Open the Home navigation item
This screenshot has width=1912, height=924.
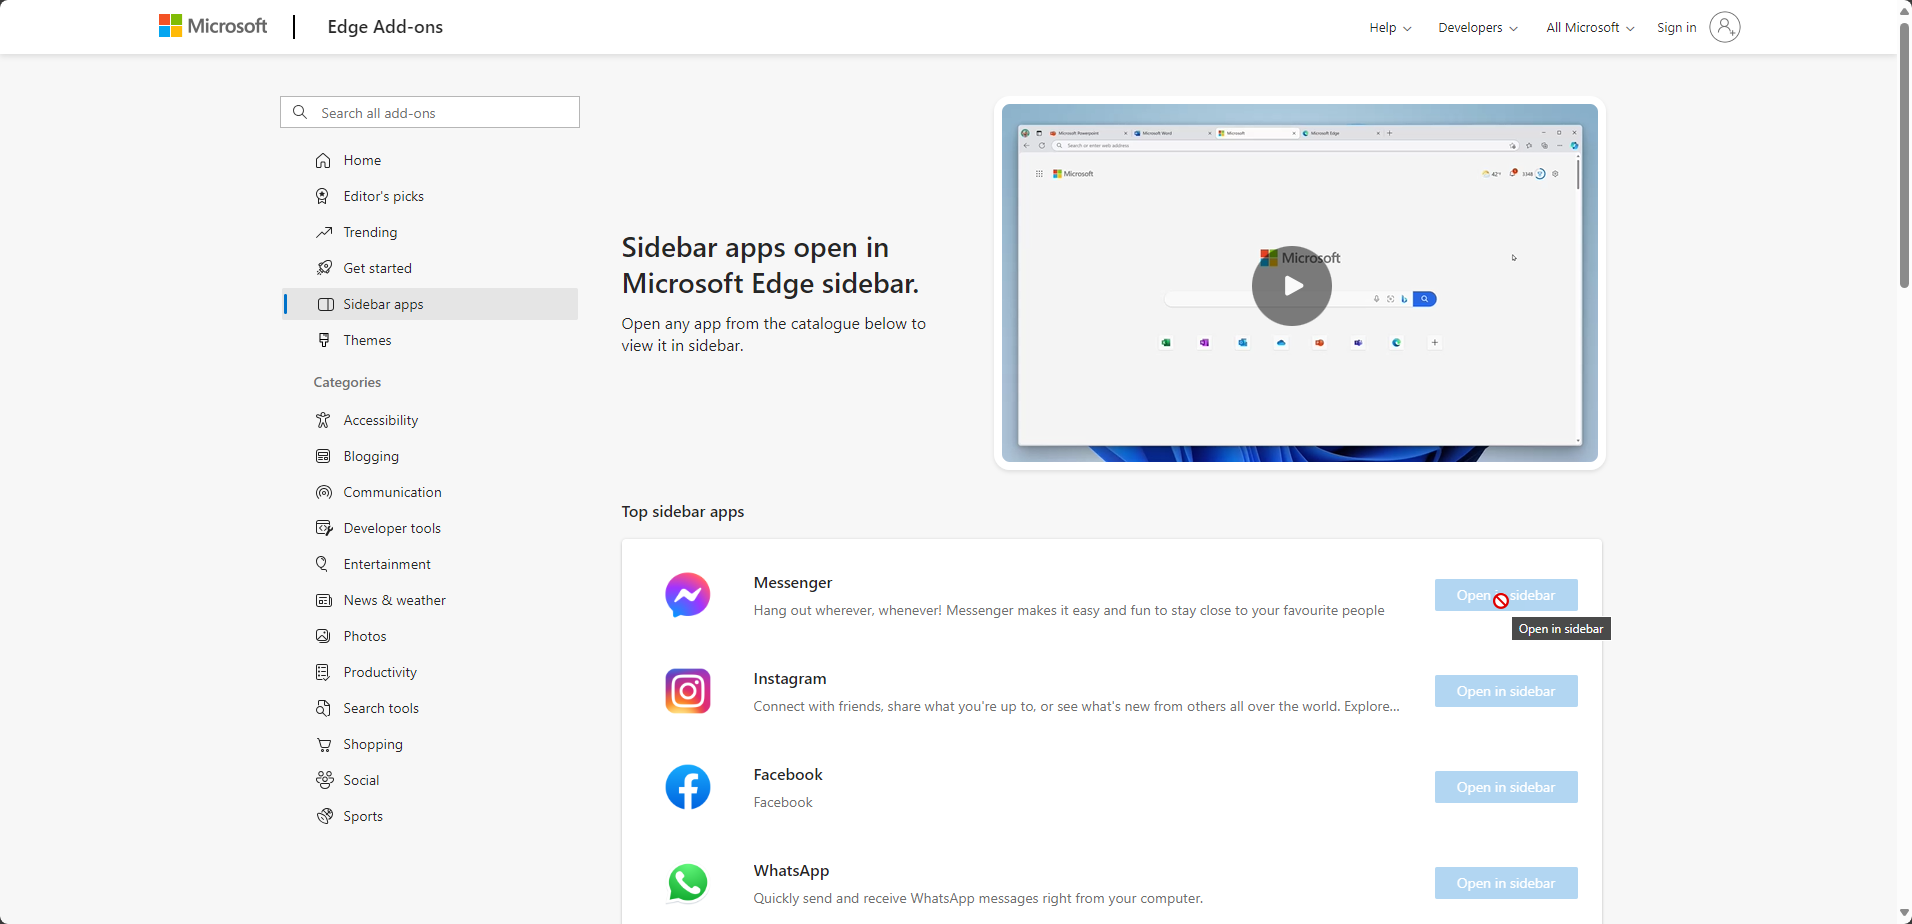click(431, 160)
